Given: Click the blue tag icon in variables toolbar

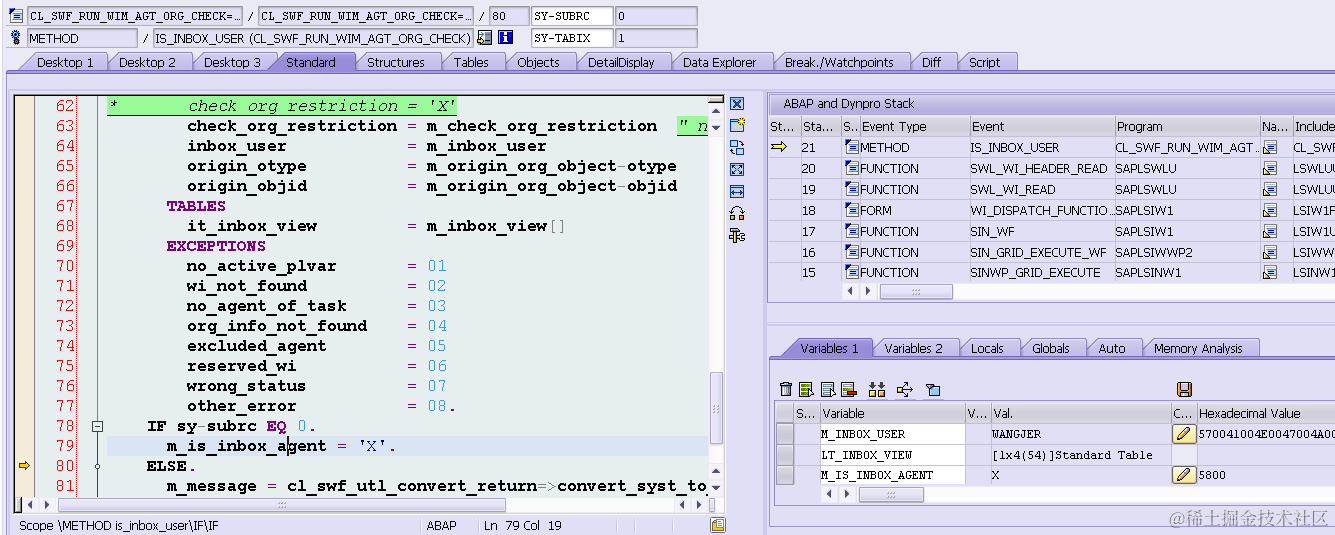Looking at the screenshot, I should click(x=933, y=389).
